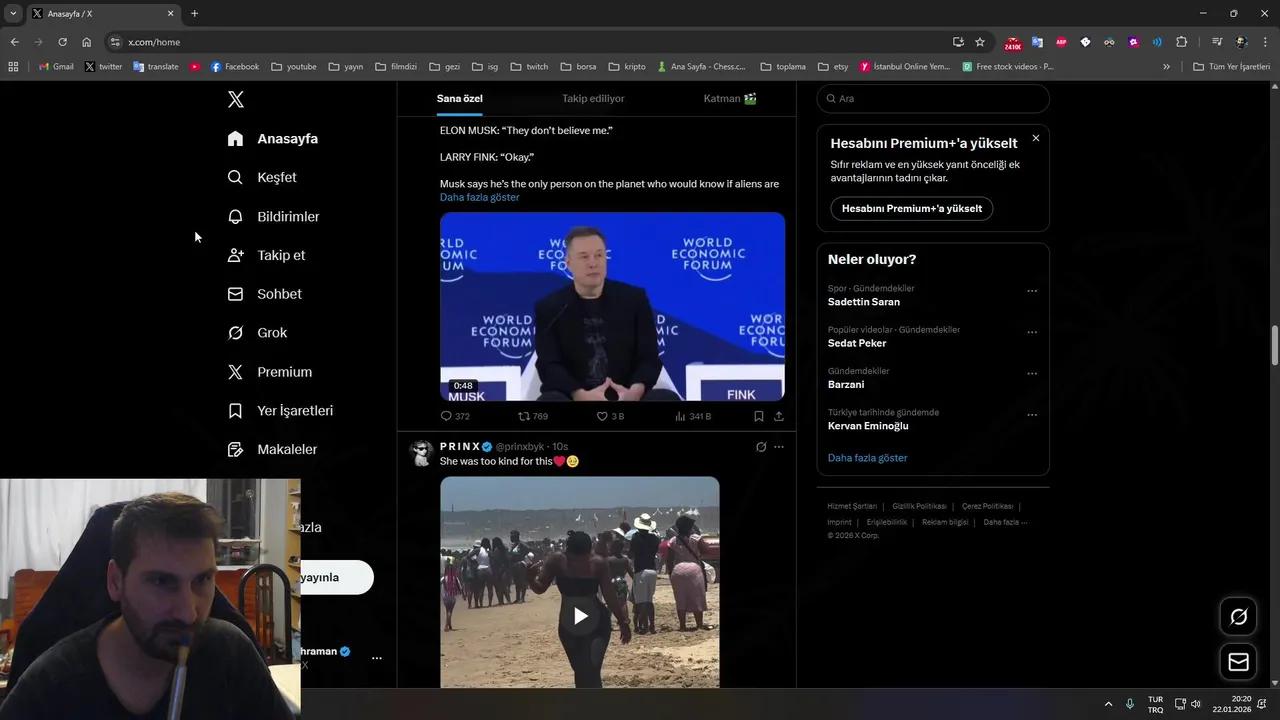
Task: Click the browser reload button
Action: pos(62,42)
